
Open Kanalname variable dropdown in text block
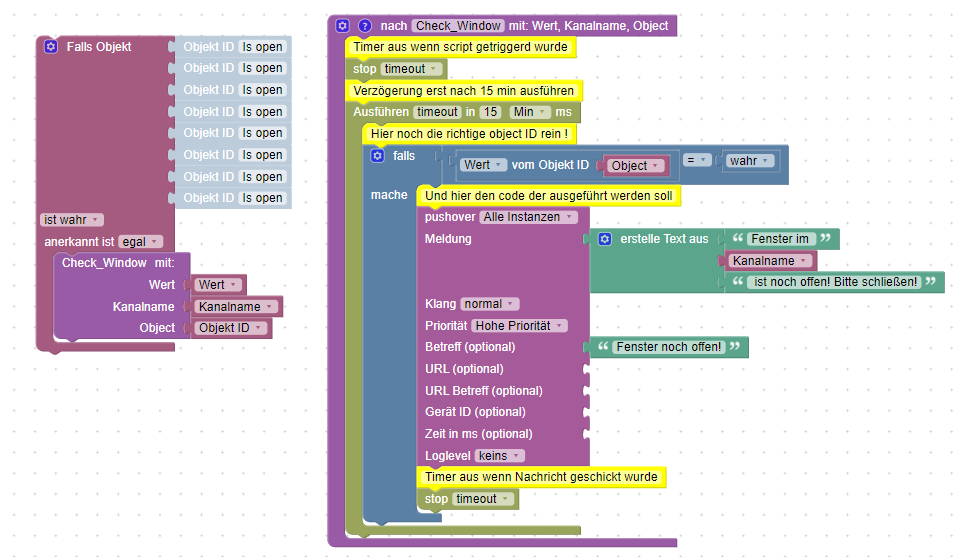[771, 261]
